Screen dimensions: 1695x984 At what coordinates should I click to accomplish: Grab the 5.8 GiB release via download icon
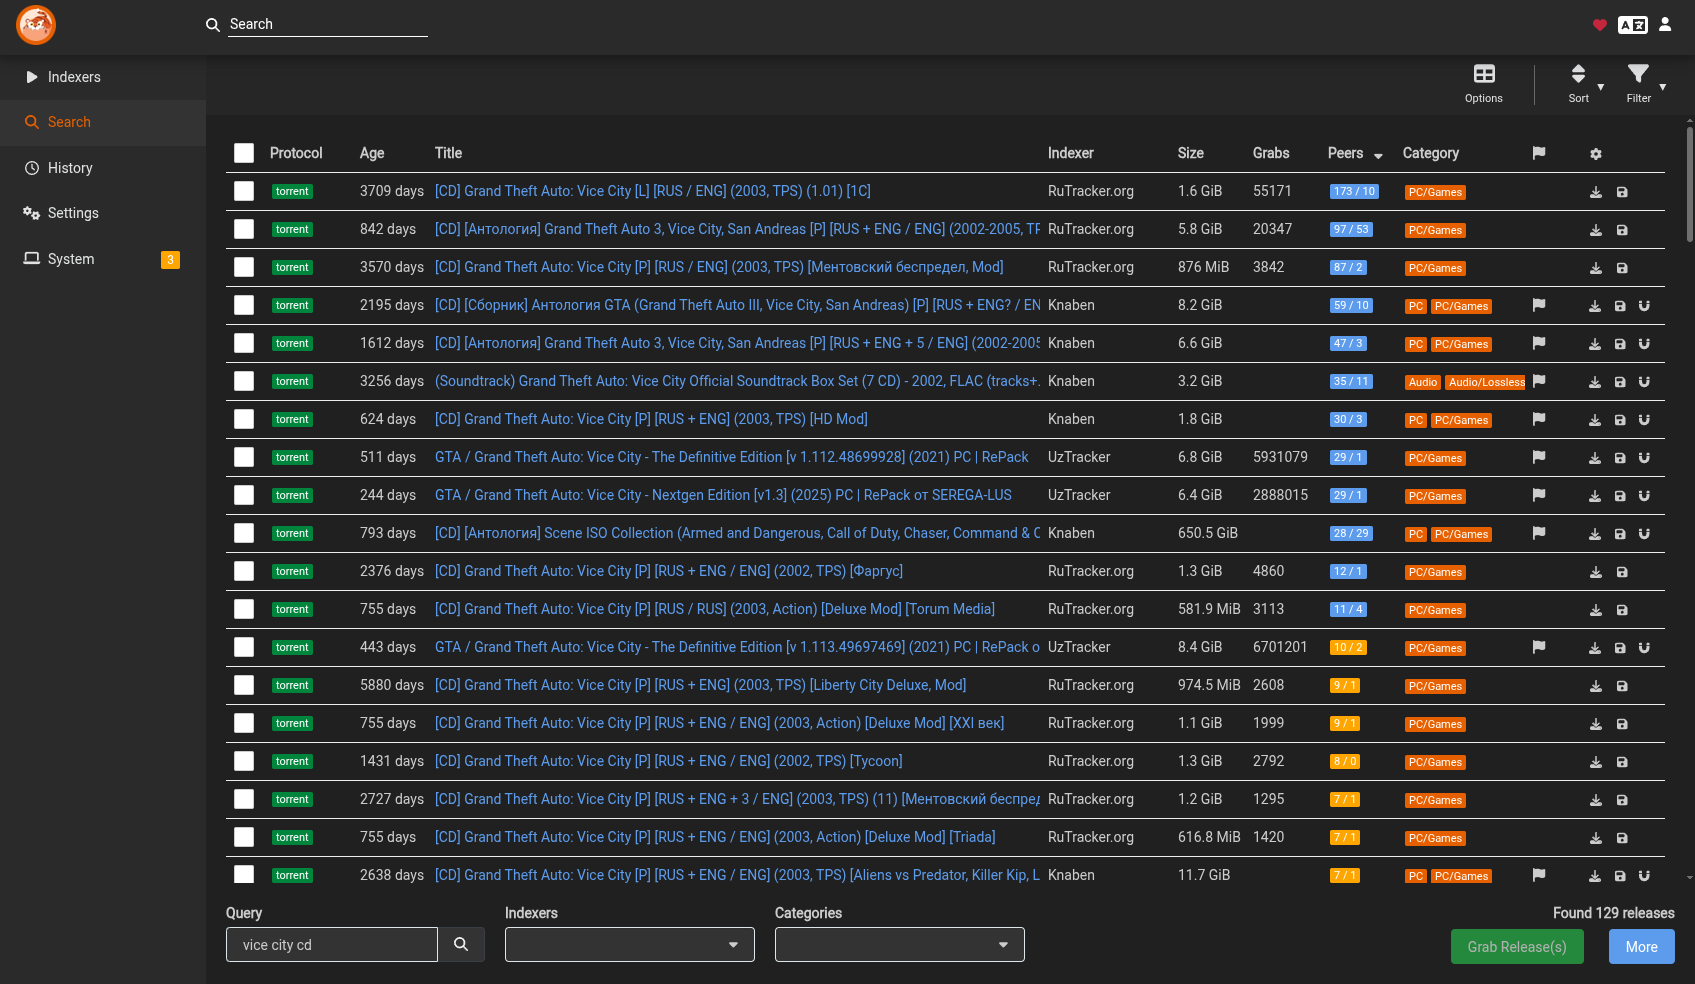(1596, 230)
